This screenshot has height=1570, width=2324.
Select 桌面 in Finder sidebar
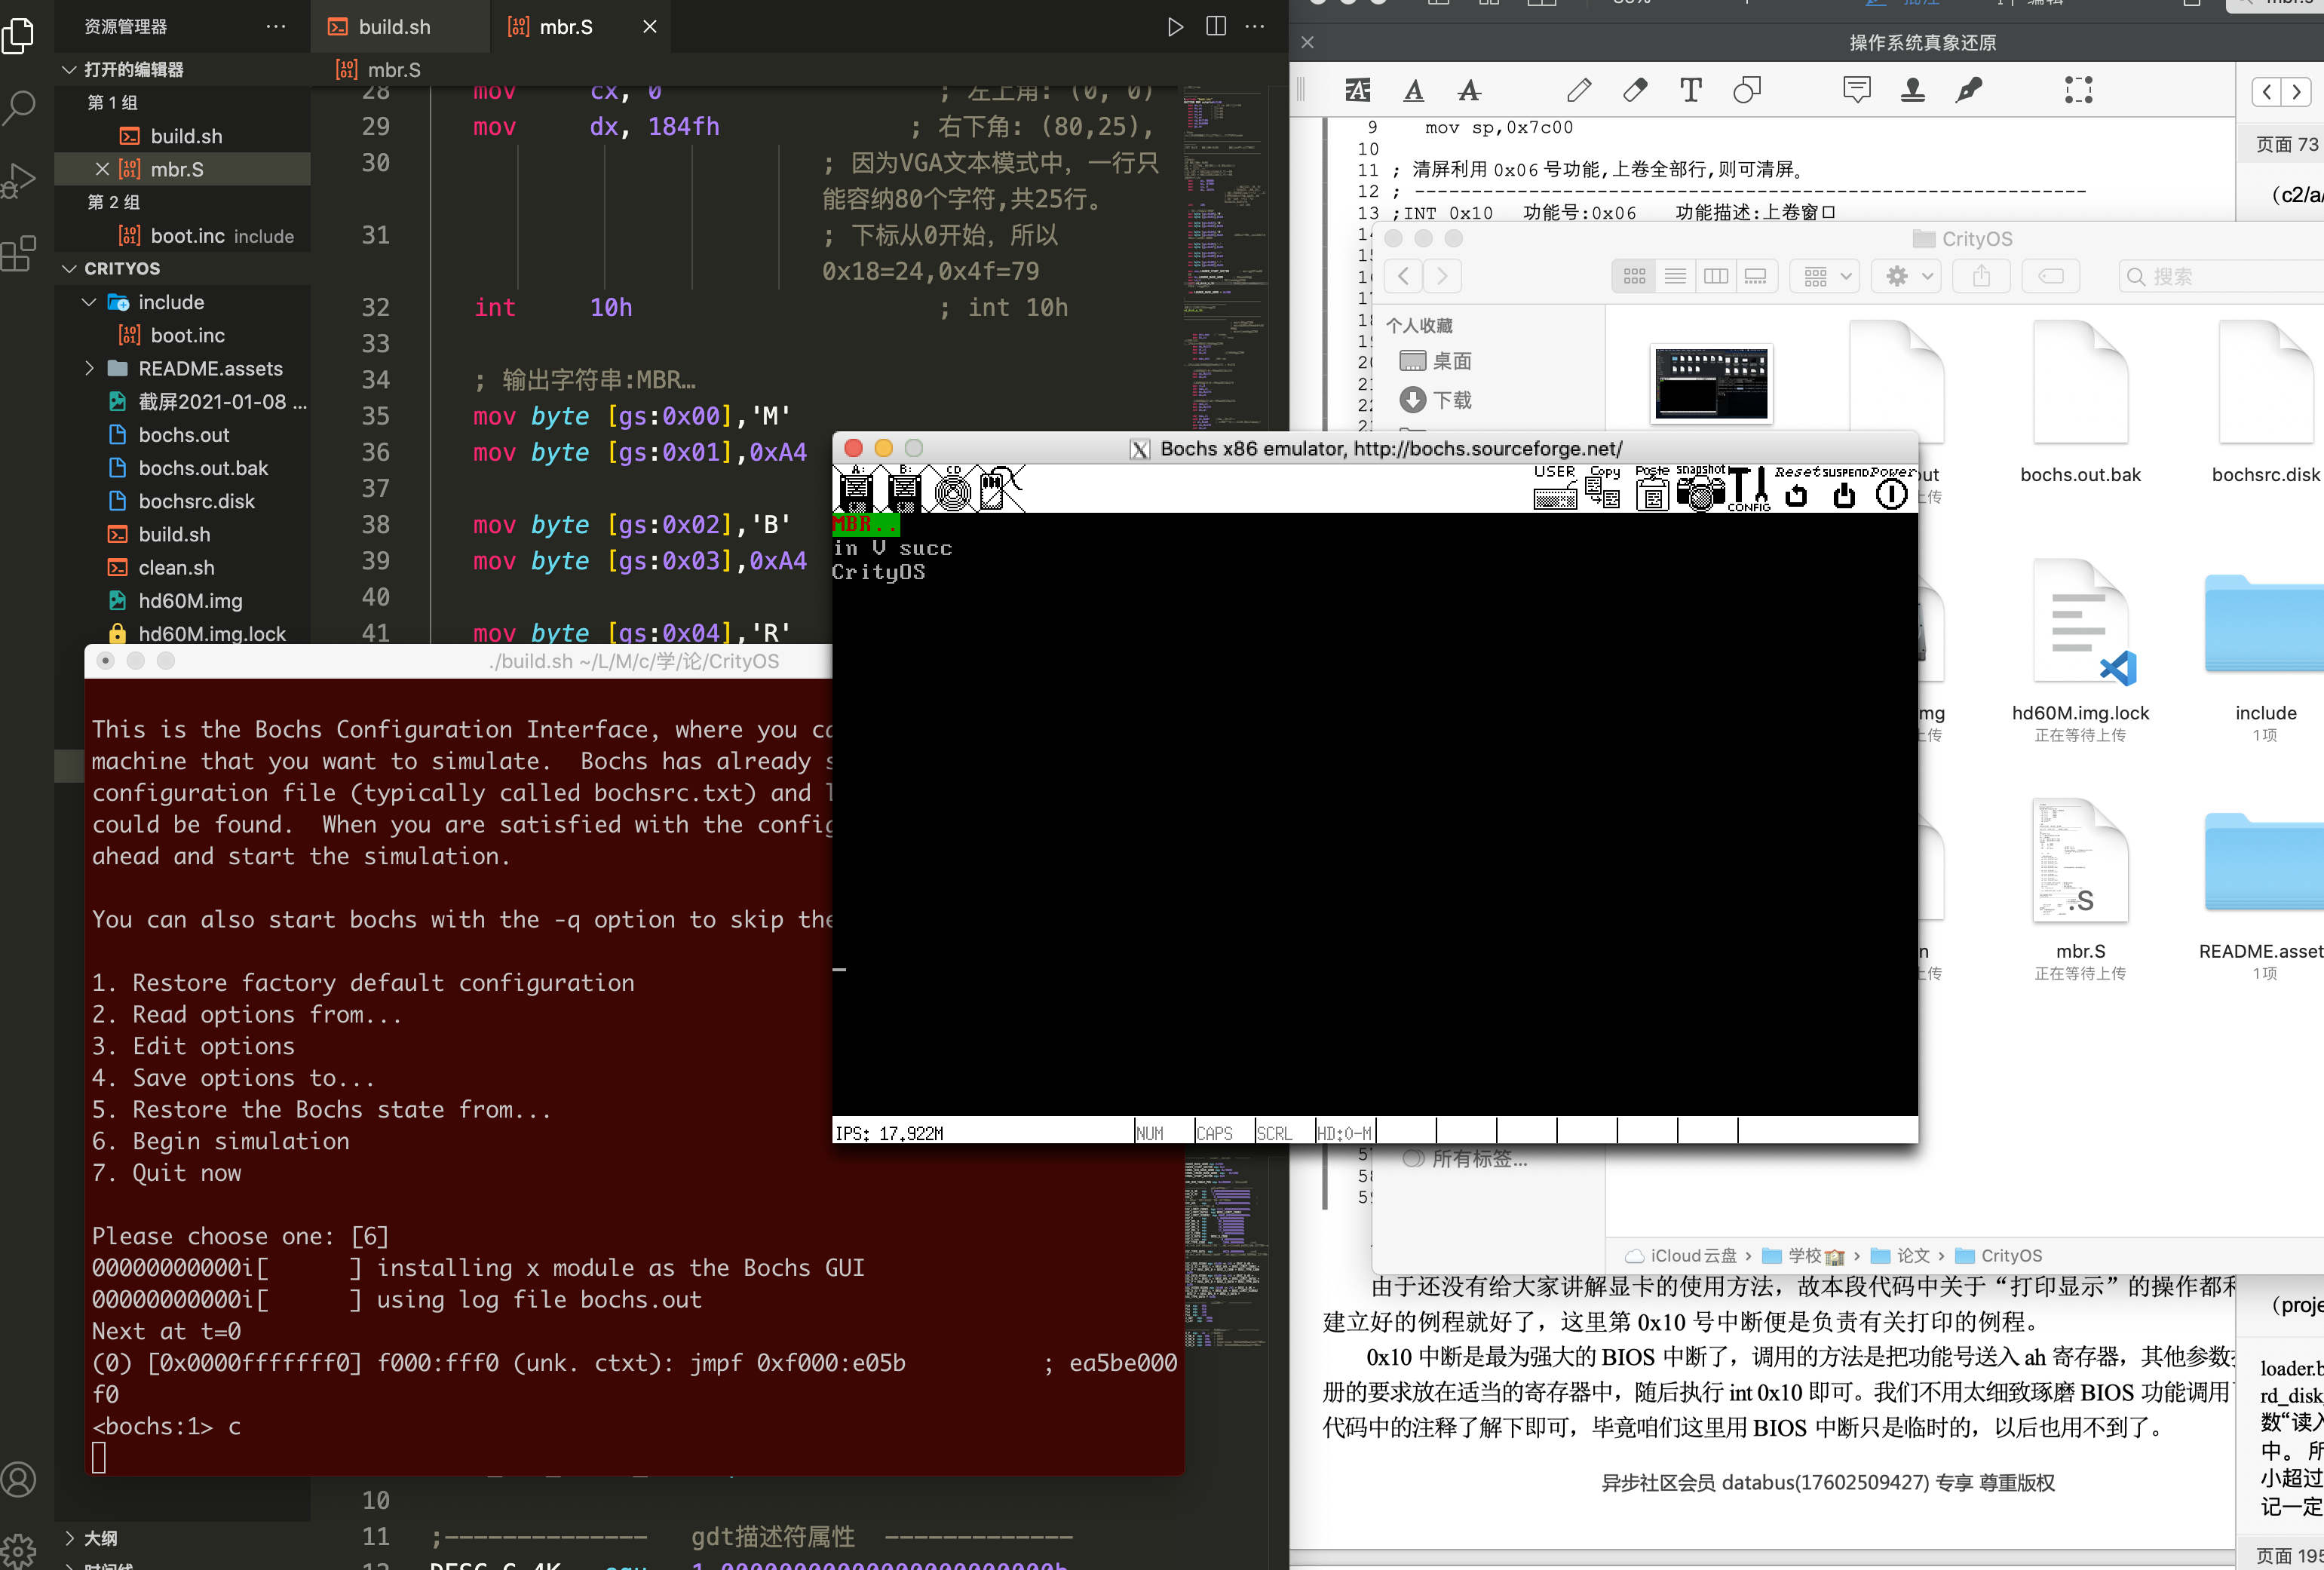click(x=1435, y=361)
